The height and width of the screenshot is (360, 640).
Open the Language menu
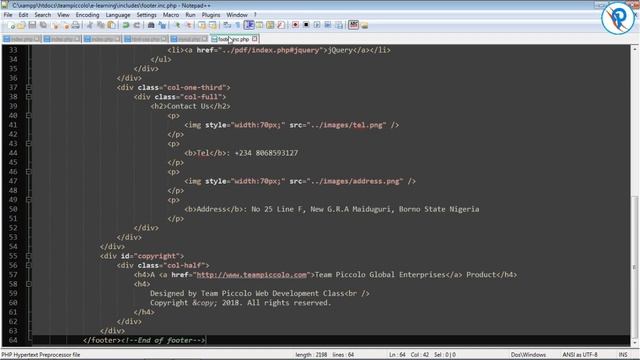tap(118, 15)
